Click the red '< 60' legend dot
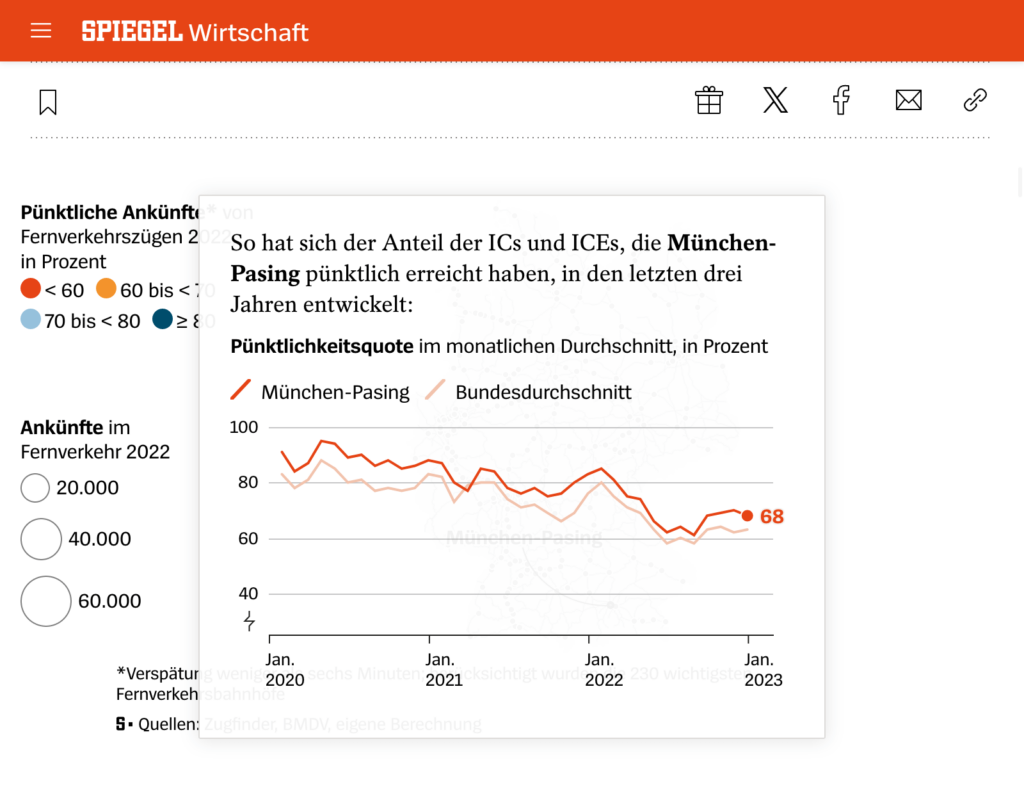1024x794 pixels. pyautogui.click(x=31, y=288)
